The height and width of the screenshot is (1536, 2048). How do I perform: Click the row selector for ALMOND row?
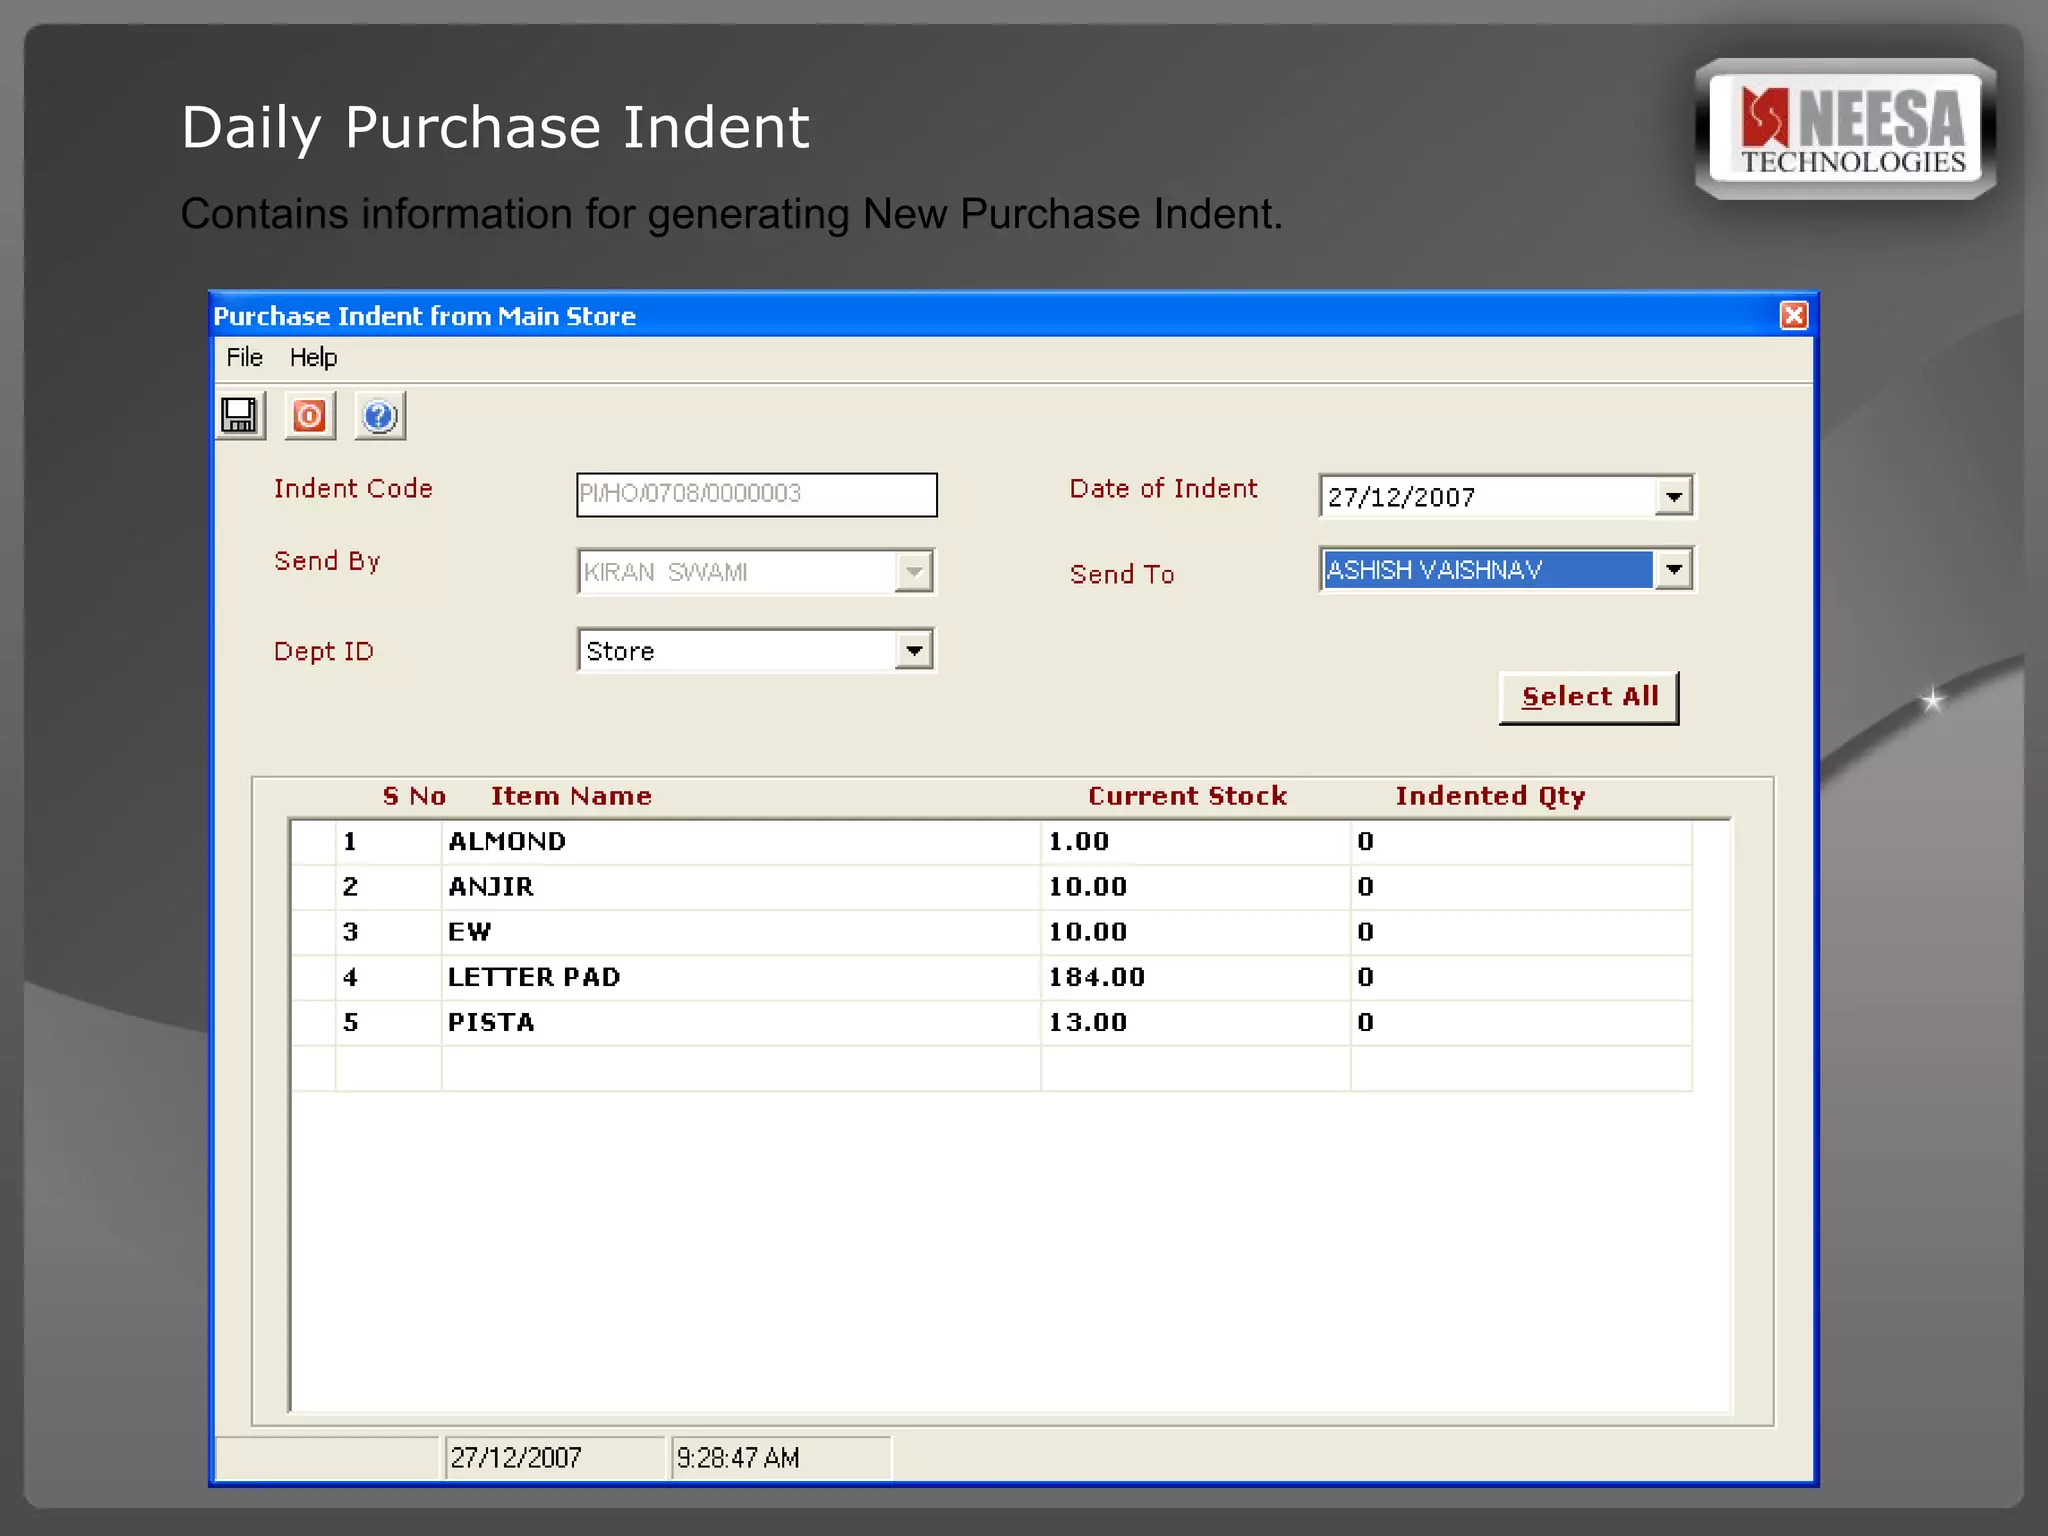314,842
